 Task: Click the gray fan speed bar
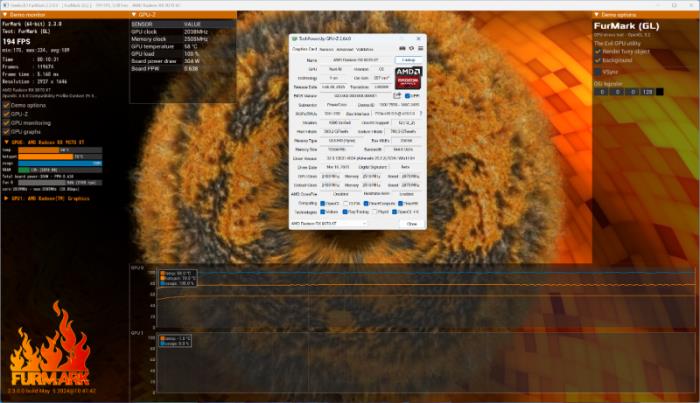60,183
